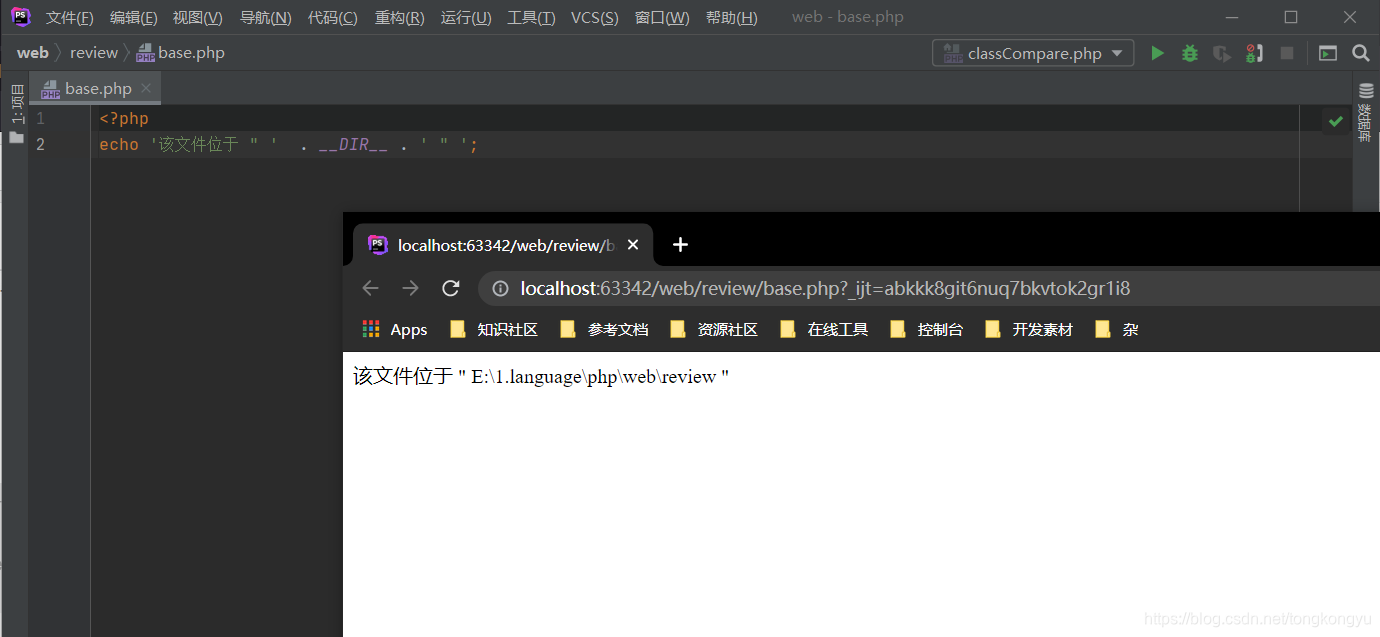The height and width of the screenshot is (637, 1380).
Task: Open the 知识社区 bookmark folder
Action: pos(494,329)
